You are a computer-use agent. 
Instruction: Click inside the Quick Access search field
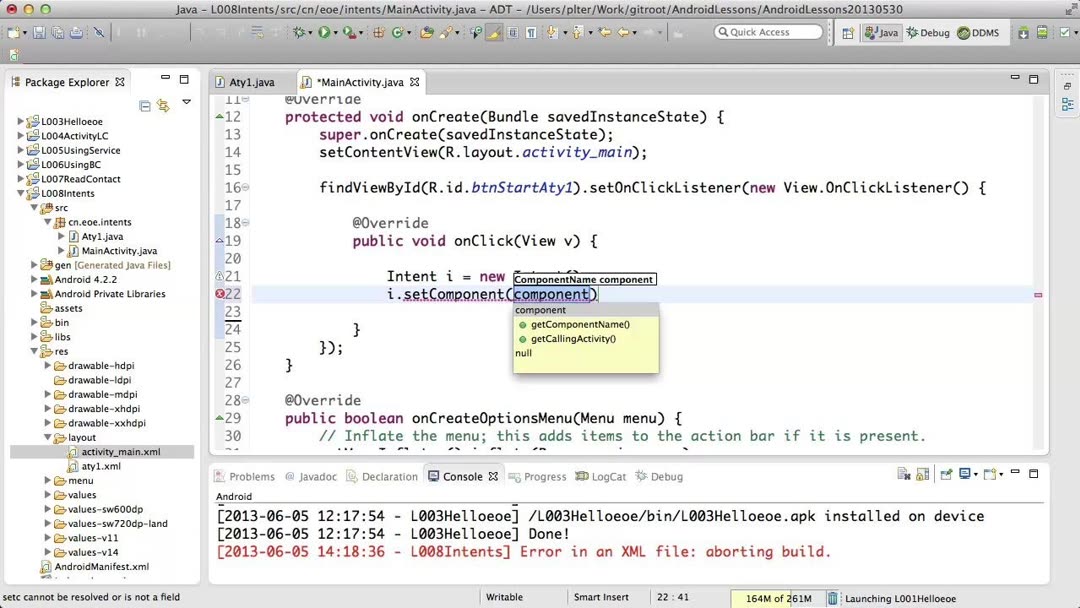[x=768, y=31]
